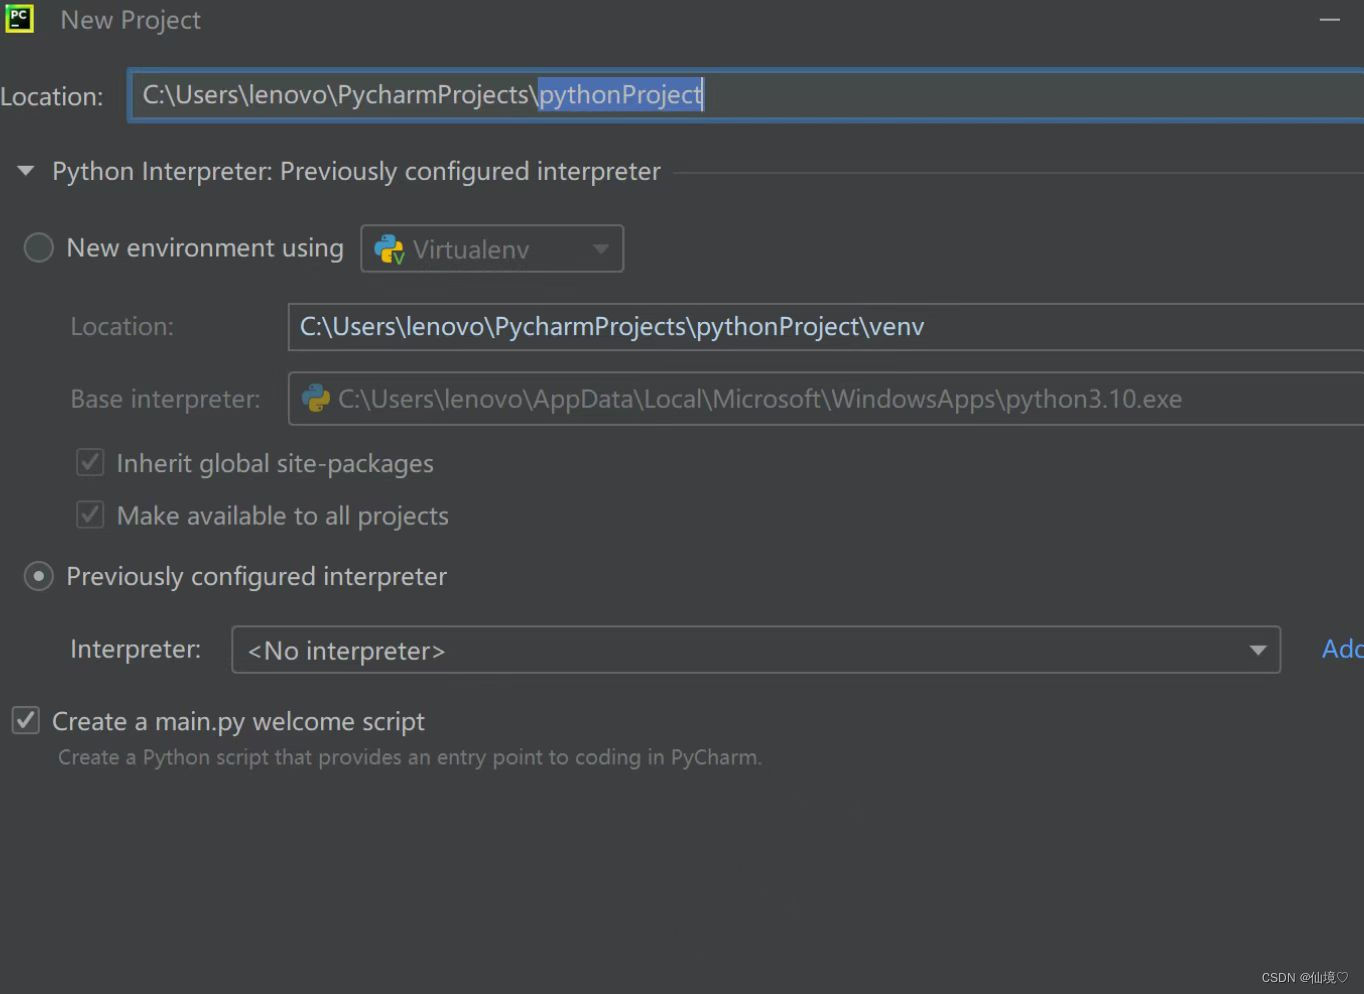
Task: Collapse the Python Interpreter section
Action: [x=26, y=171]
